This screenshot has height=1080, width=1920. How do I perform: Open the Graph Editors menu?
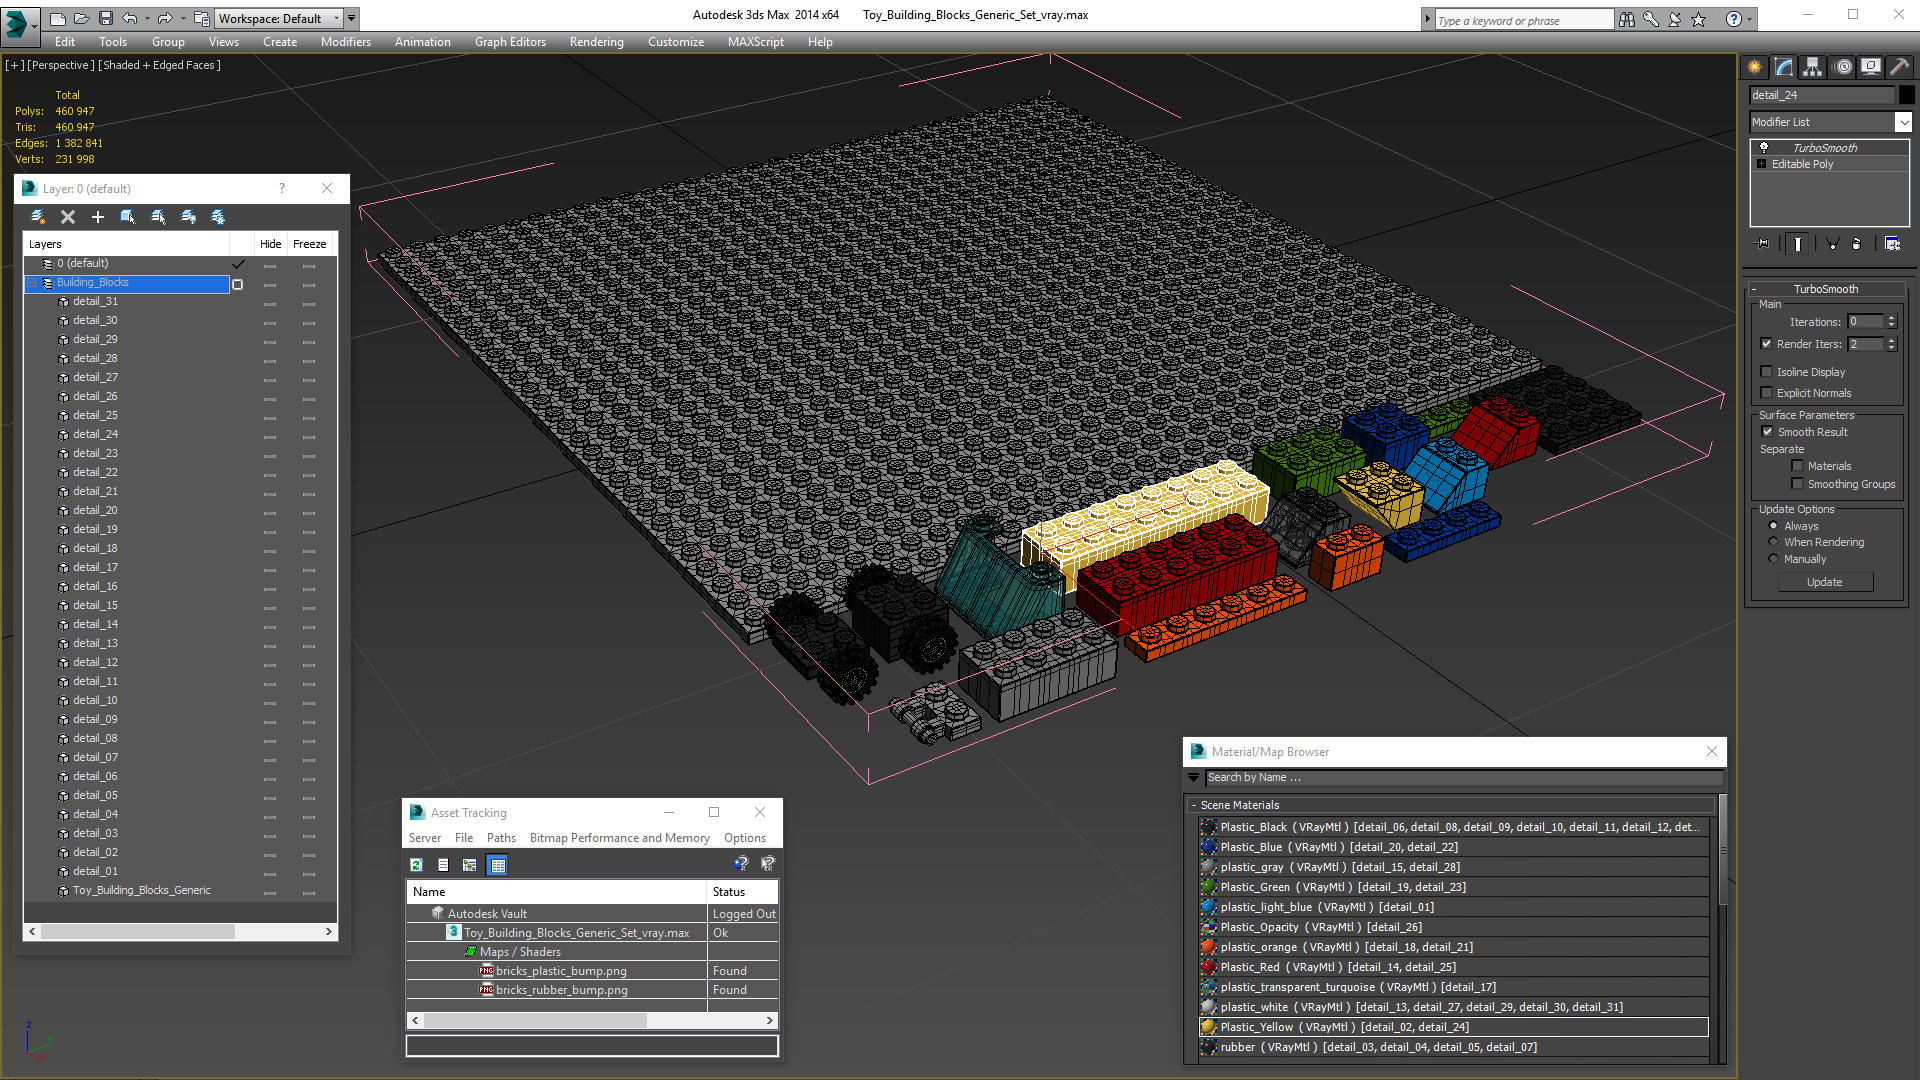click(510, 42)
